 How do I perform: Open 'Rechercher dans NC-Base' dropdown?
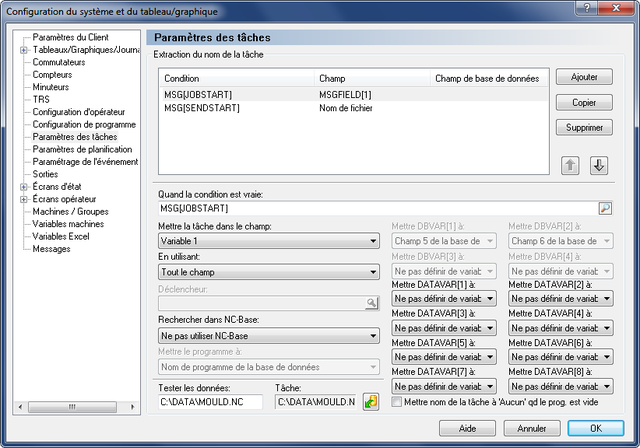269,336
